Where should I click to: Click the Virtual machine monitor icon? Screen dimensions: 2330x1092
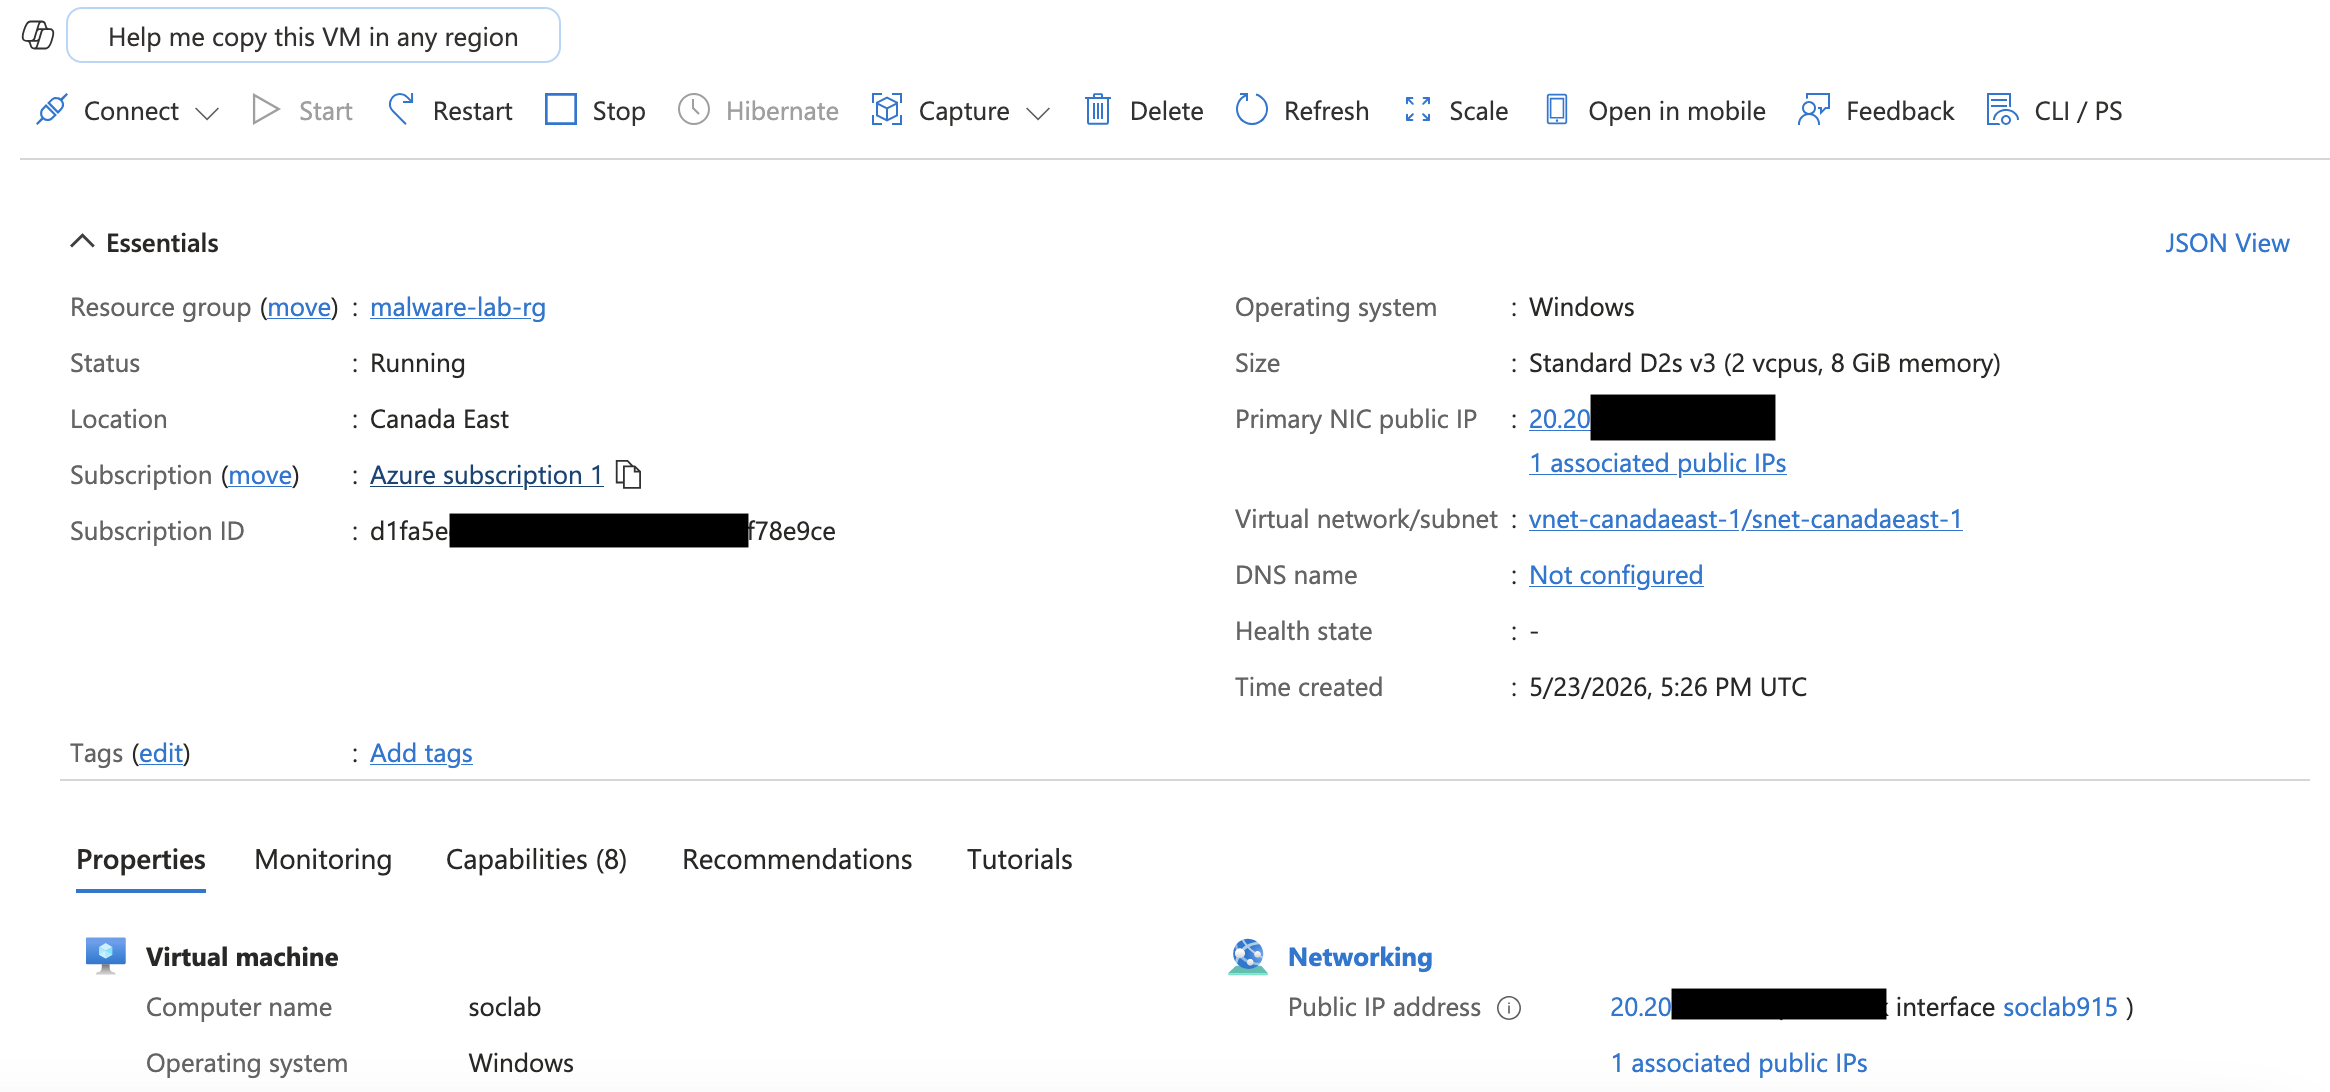[106, 956]
